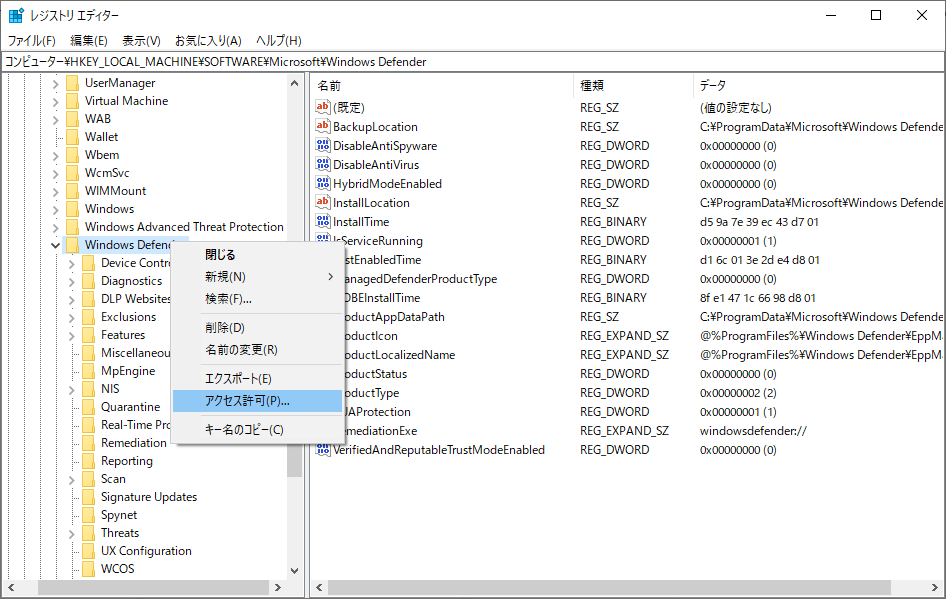The height and width of the screenshot is (599, 946).
Task: Open the 表示(V) menu
Action: point(141,40)
